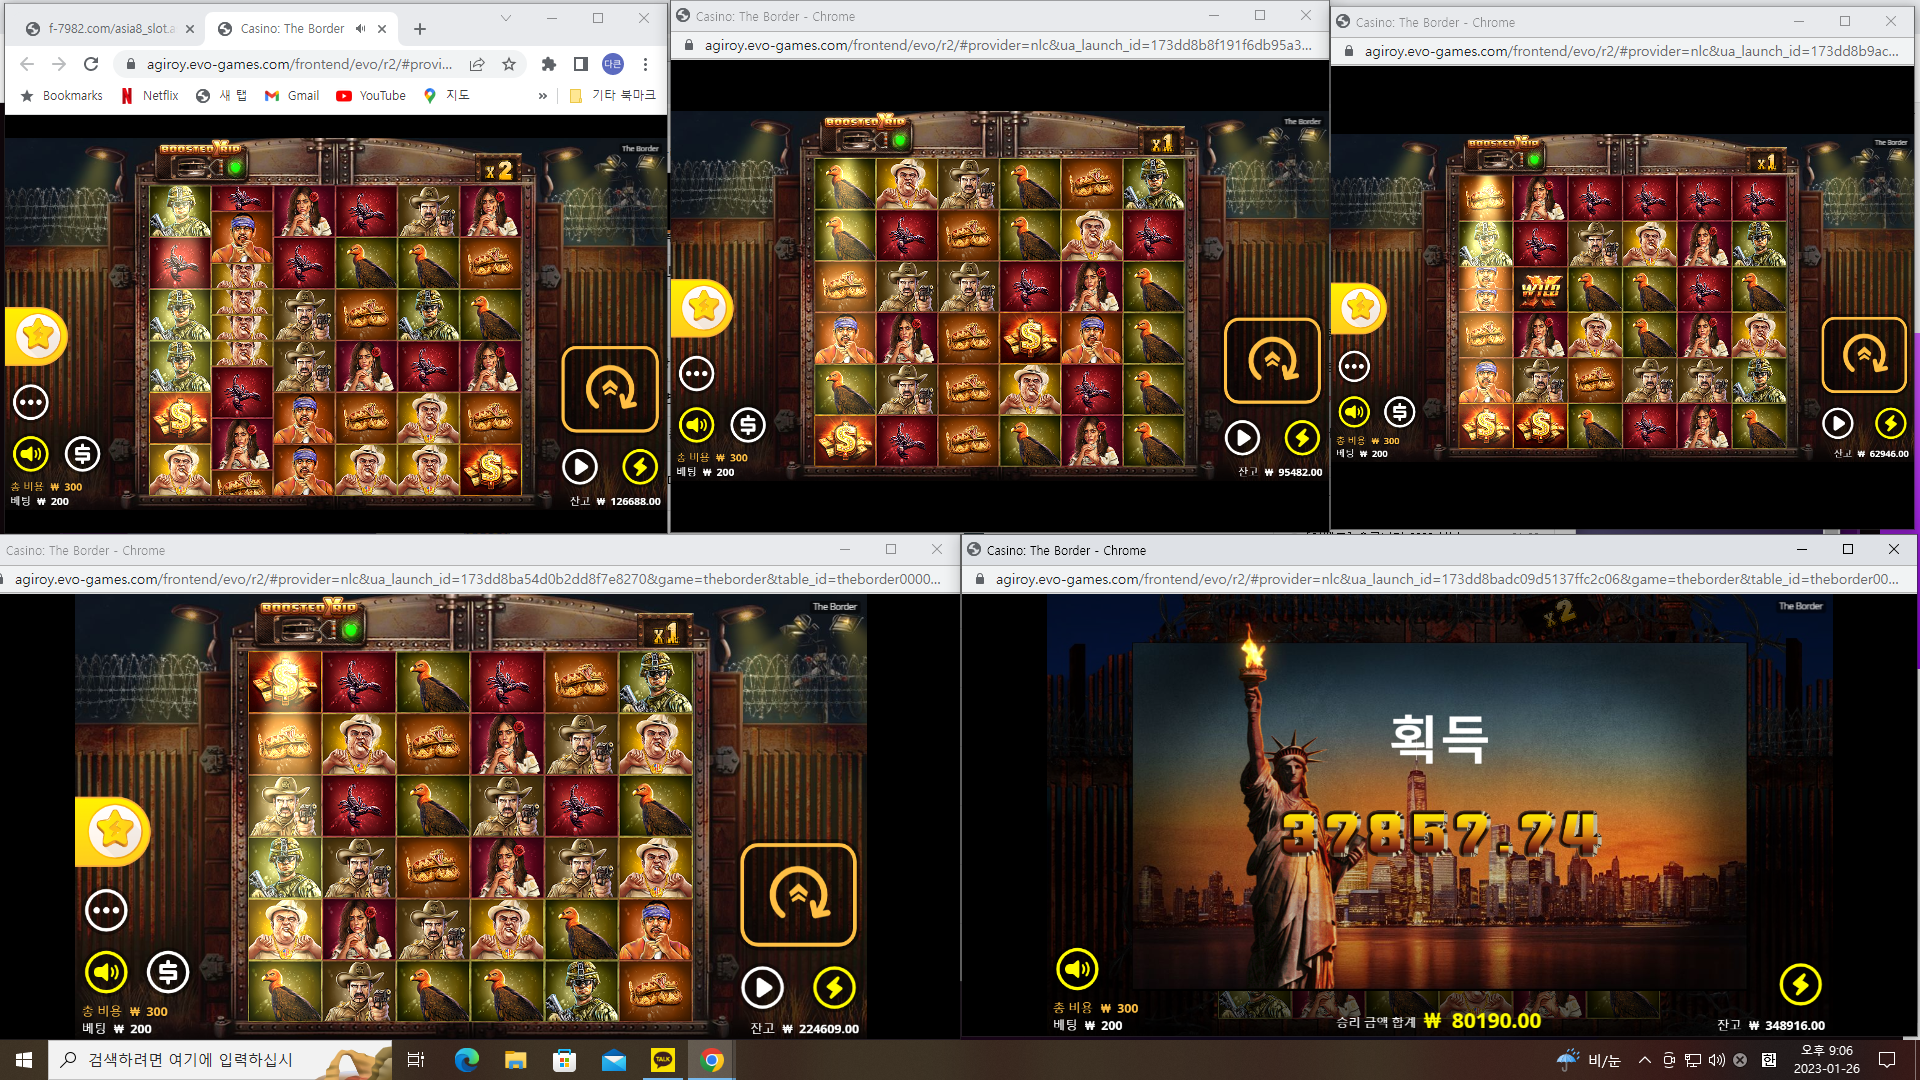Screen dimensions: 1920x1080
Task: Bookmark this page with star icon
Action: tap(509, 64)
